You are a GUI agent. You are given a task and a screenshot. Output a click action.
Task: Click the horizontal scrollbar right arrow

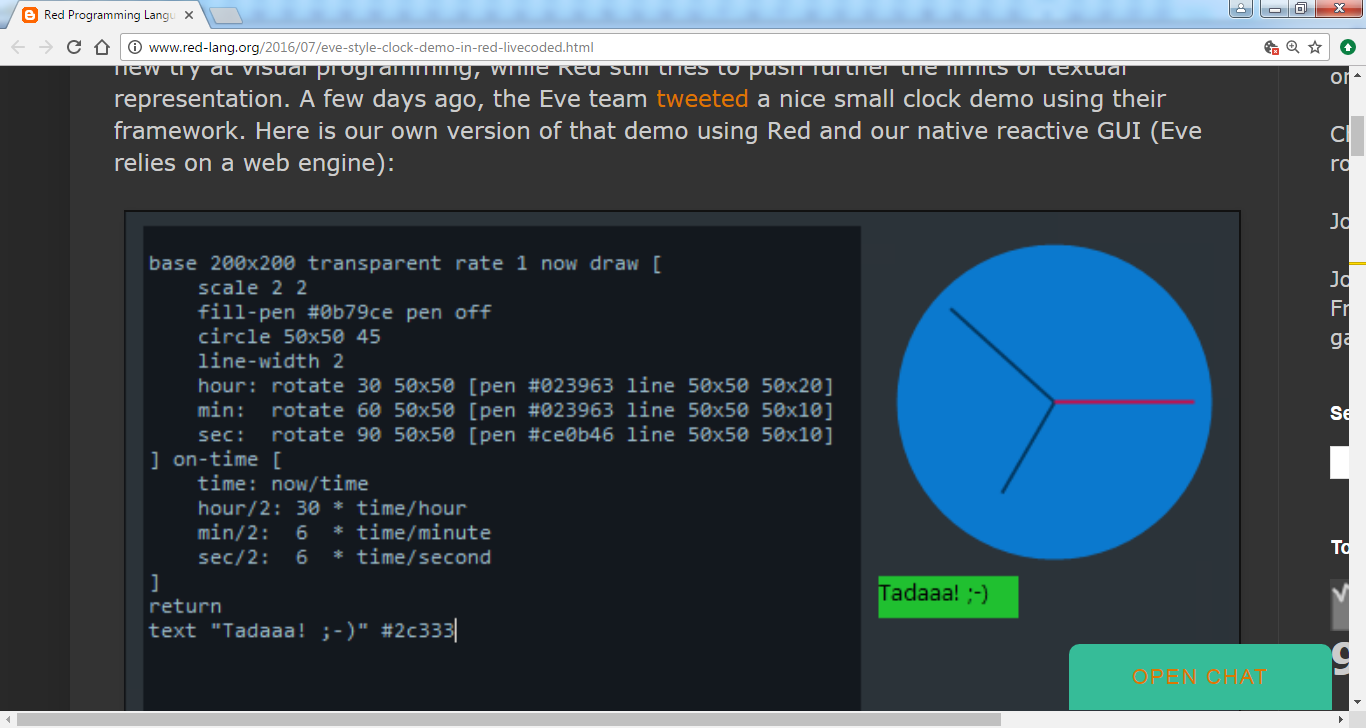1341,720
